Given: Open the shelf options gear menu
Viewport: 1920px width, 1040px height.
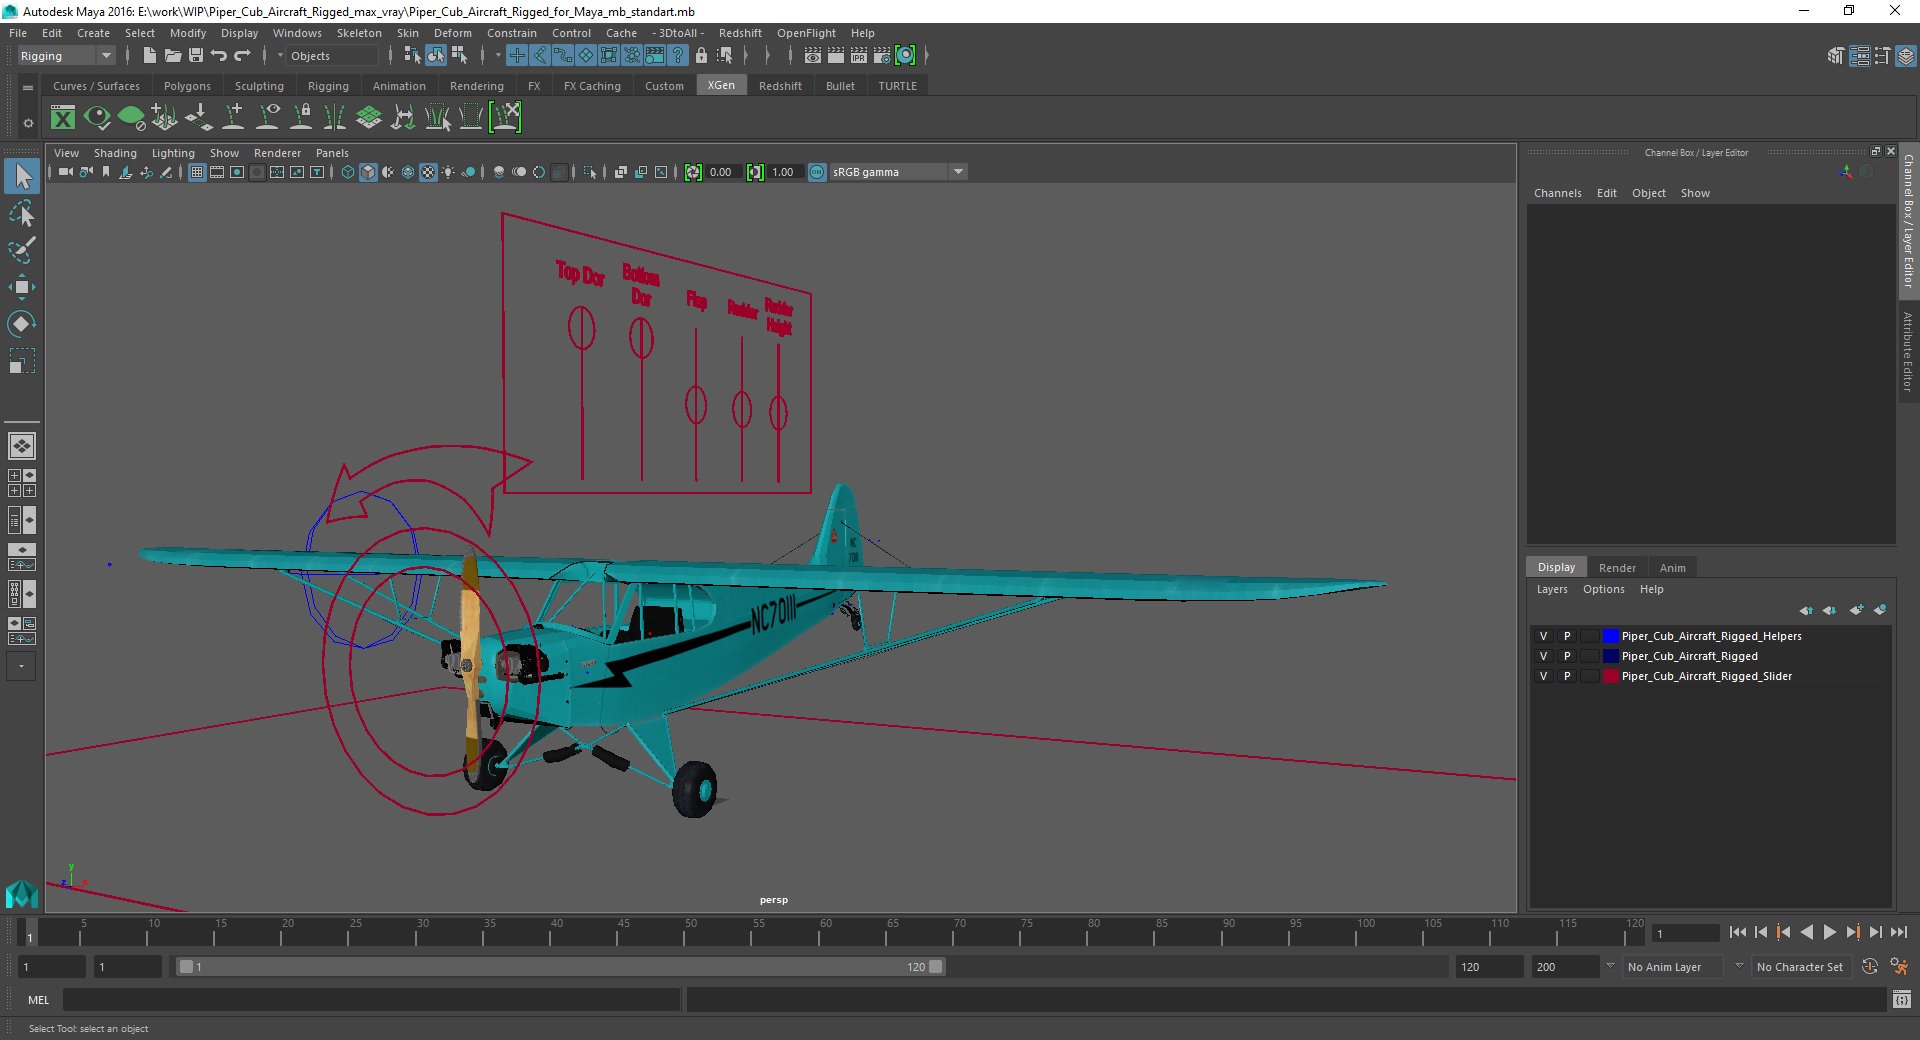Looking at the screenshot, I should pos(28,123).
